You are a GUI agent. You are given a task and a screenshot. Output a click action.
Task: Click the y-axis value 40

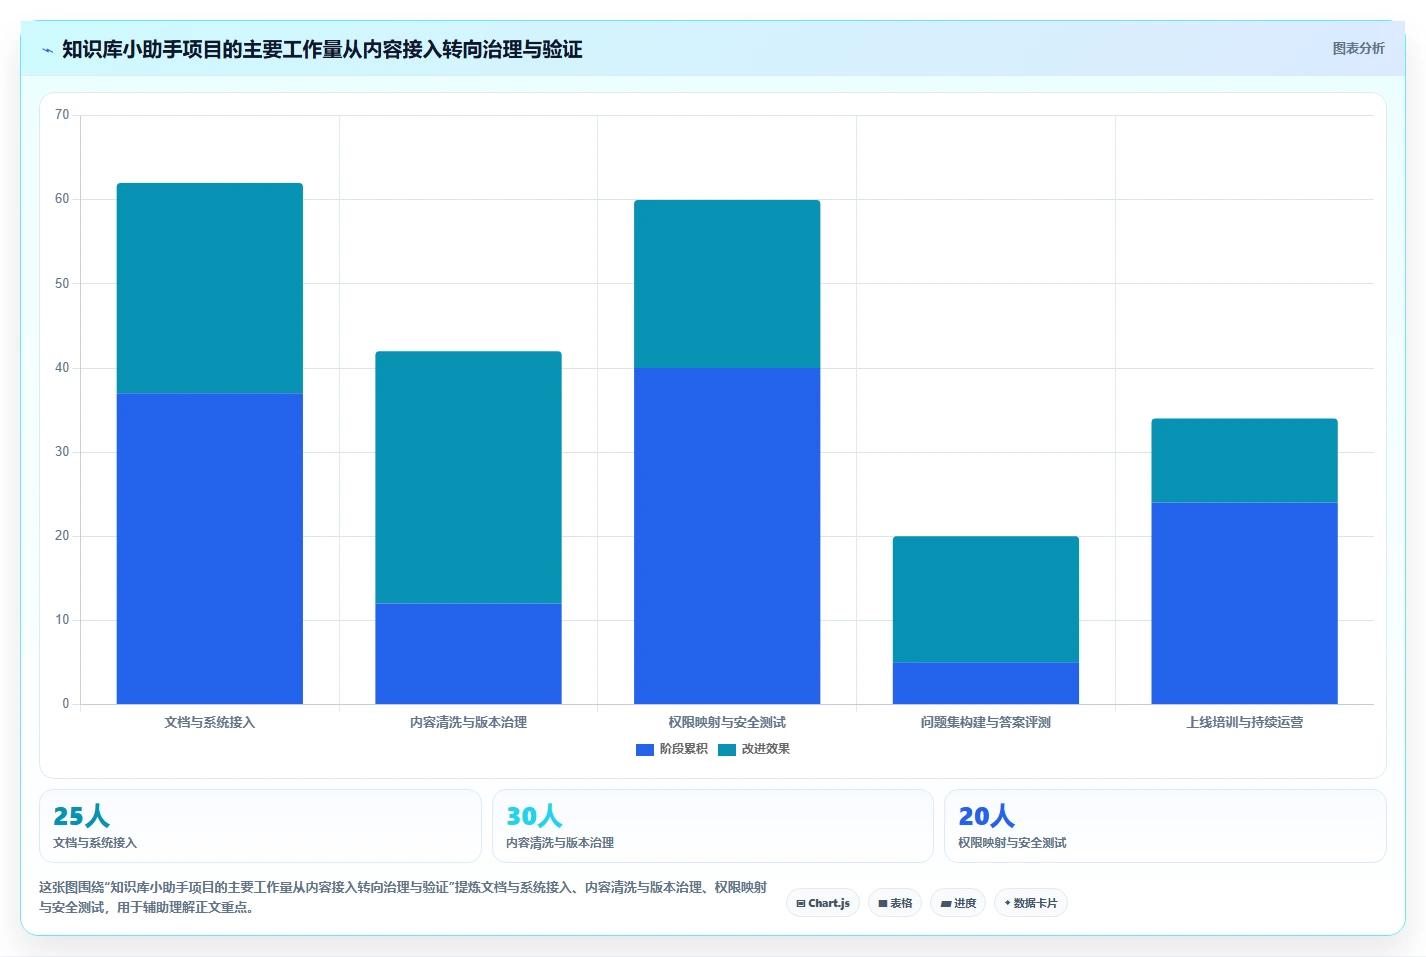[x=62, y=368]
